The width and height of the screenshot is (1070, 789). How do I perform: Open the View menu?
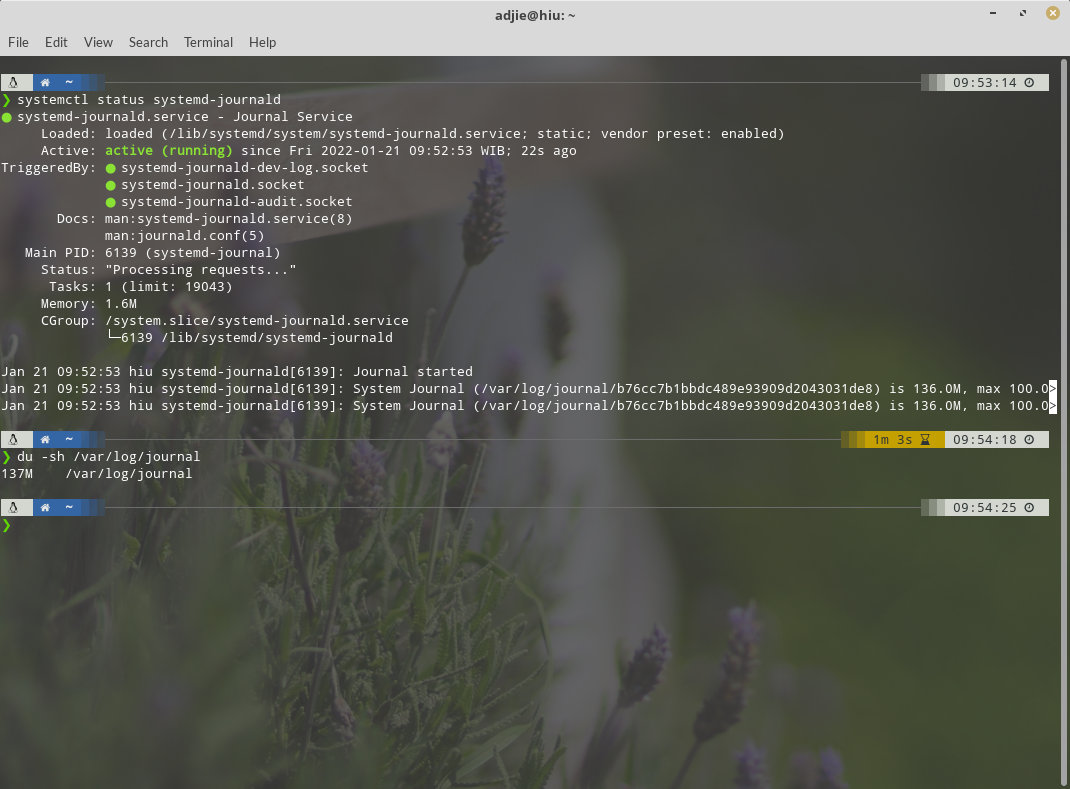[x=98, y=42]
